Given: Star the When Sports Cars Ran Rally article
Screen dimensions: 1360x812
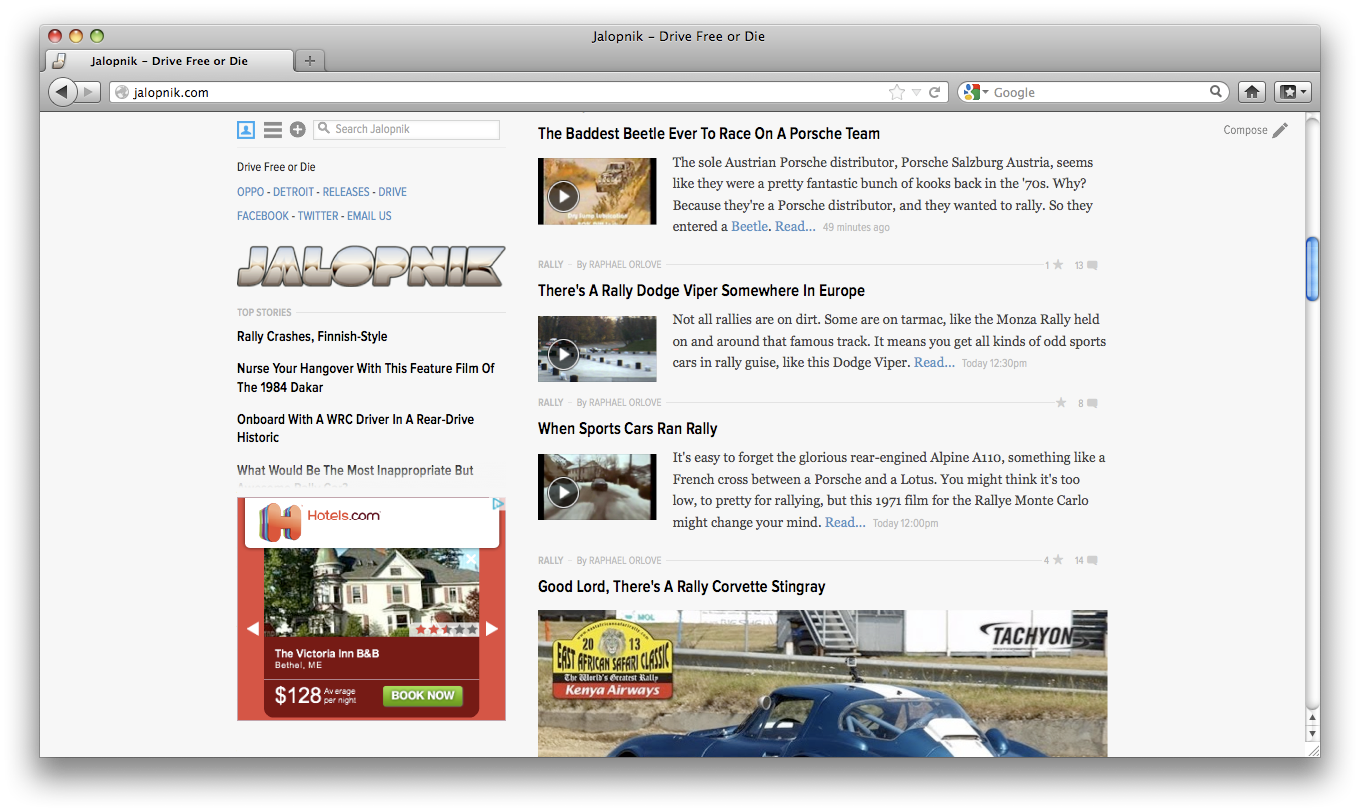Looking at the screenshot, I should coord(1058,560).
